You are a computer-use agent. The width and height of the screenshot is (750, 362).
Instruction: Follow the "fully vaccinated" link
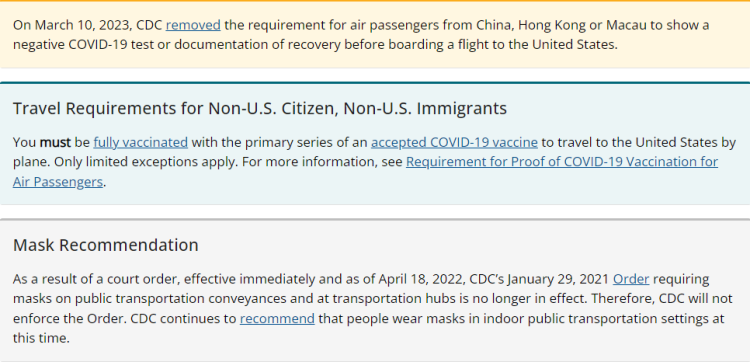tap(141, 143)
